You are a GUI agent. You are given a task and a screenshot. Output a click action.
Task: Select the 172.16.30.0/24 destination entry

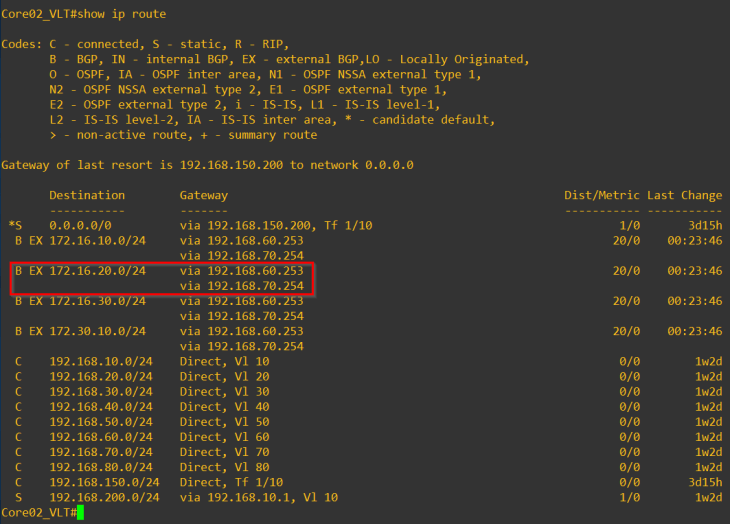pos(97,301)
